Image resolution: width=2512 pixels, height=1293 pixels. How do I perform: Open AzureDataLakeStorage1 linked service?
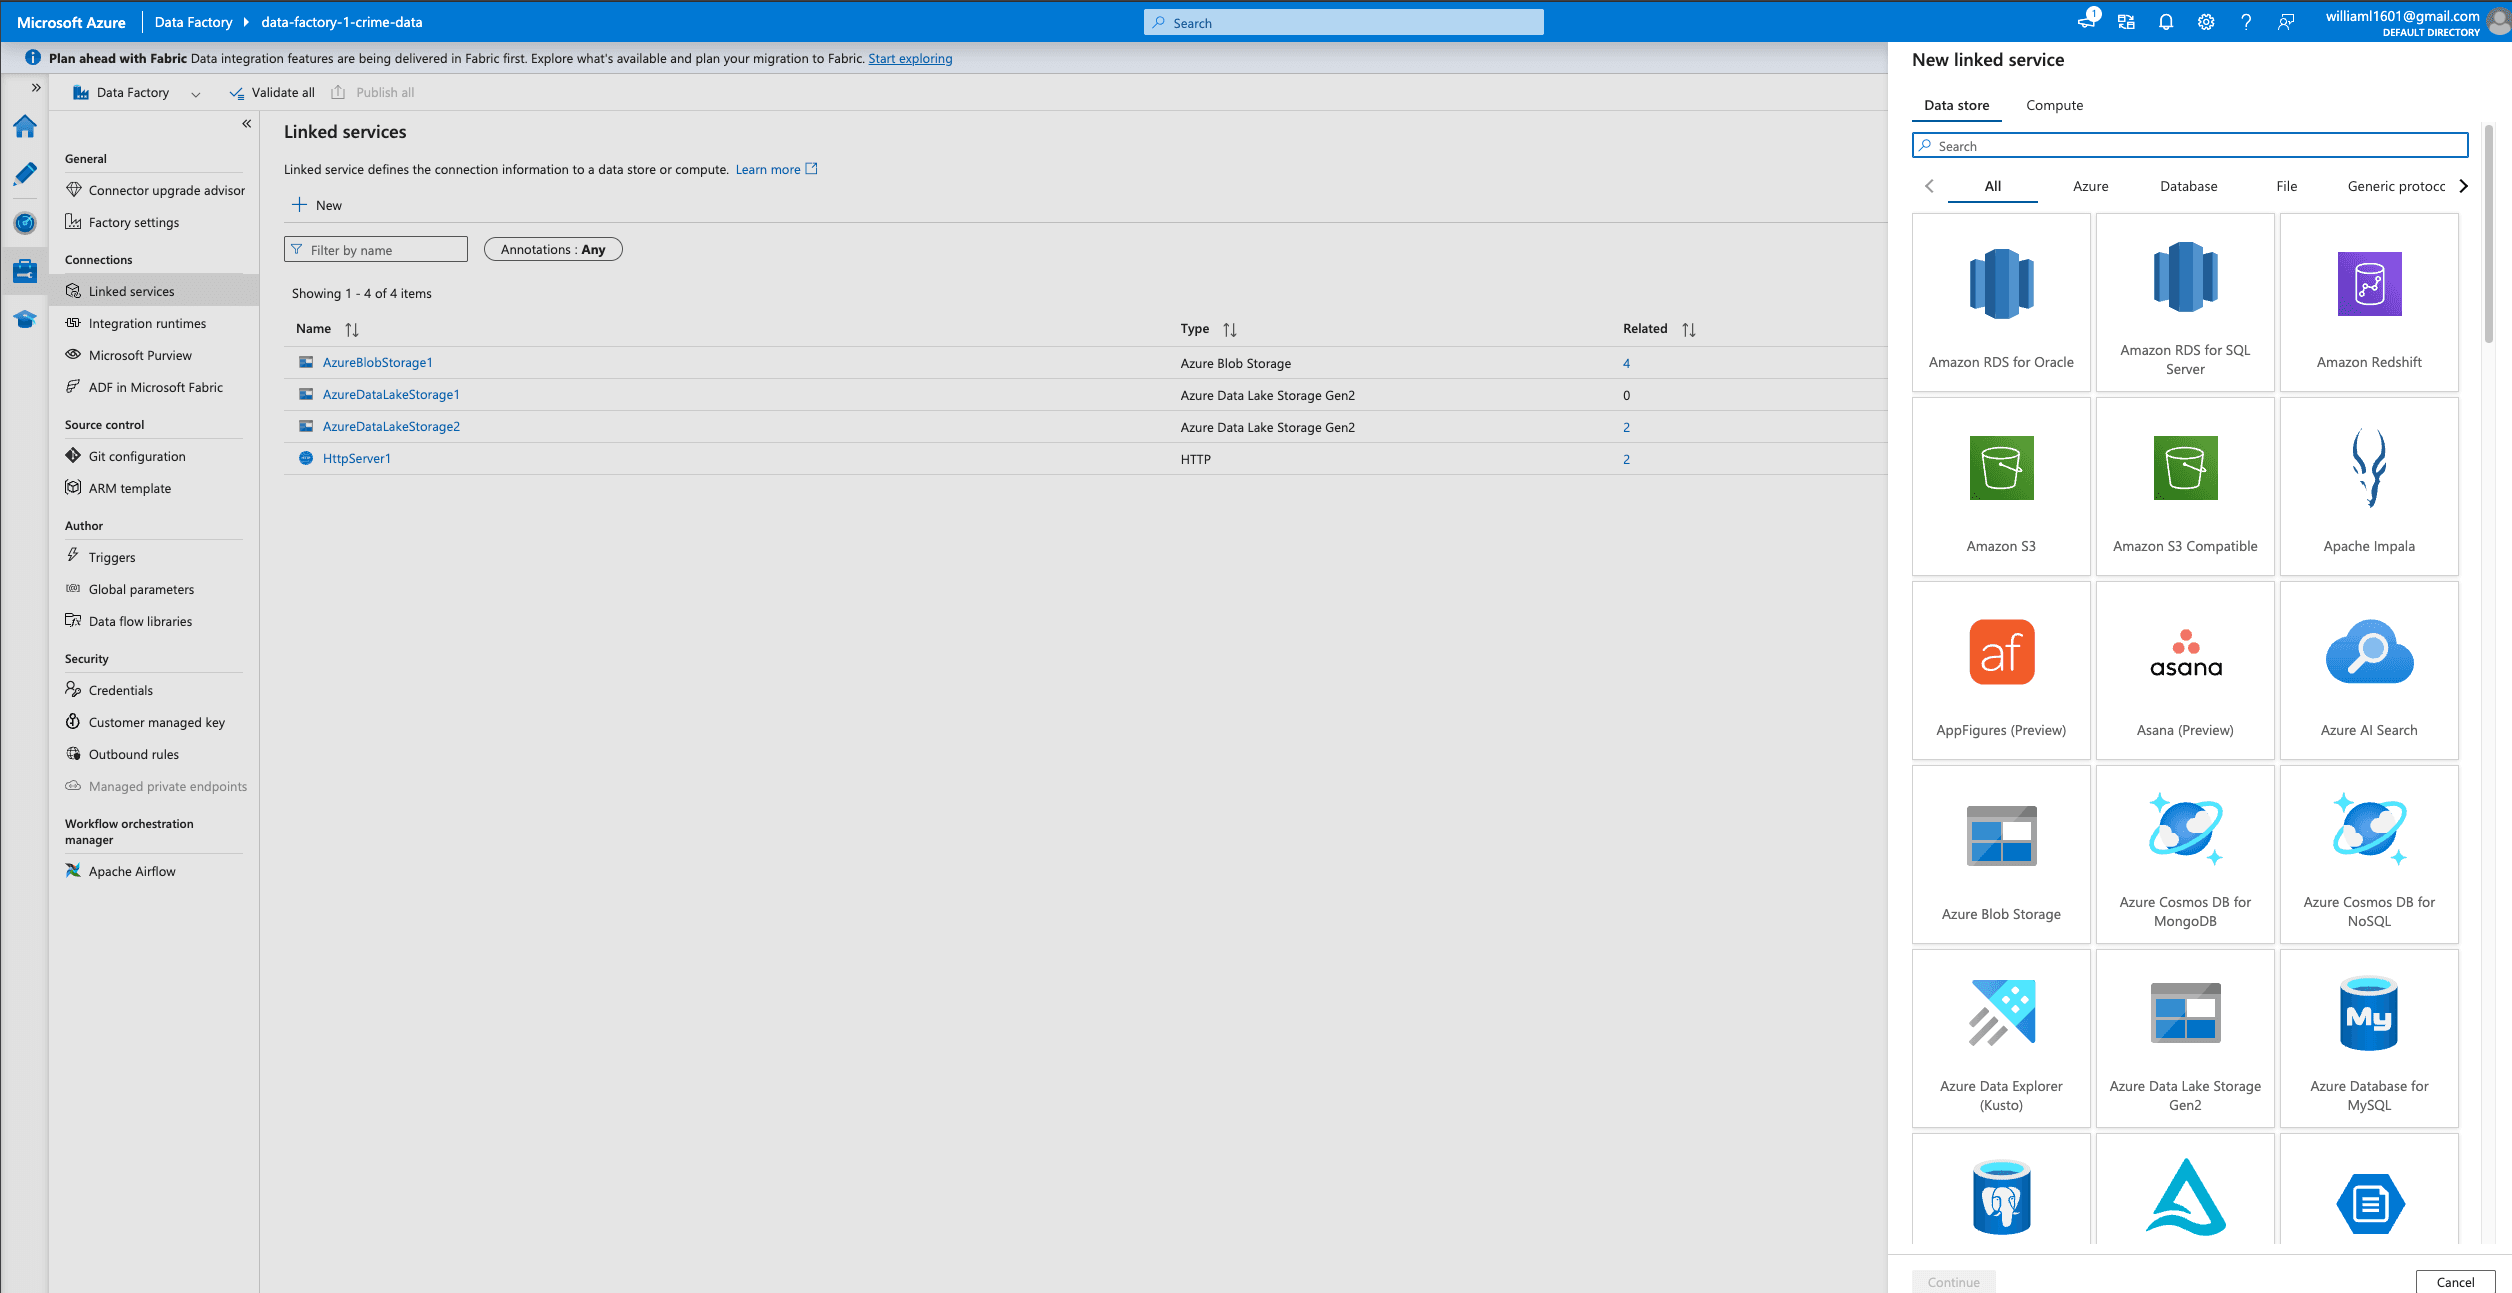[x=391, y=394]
